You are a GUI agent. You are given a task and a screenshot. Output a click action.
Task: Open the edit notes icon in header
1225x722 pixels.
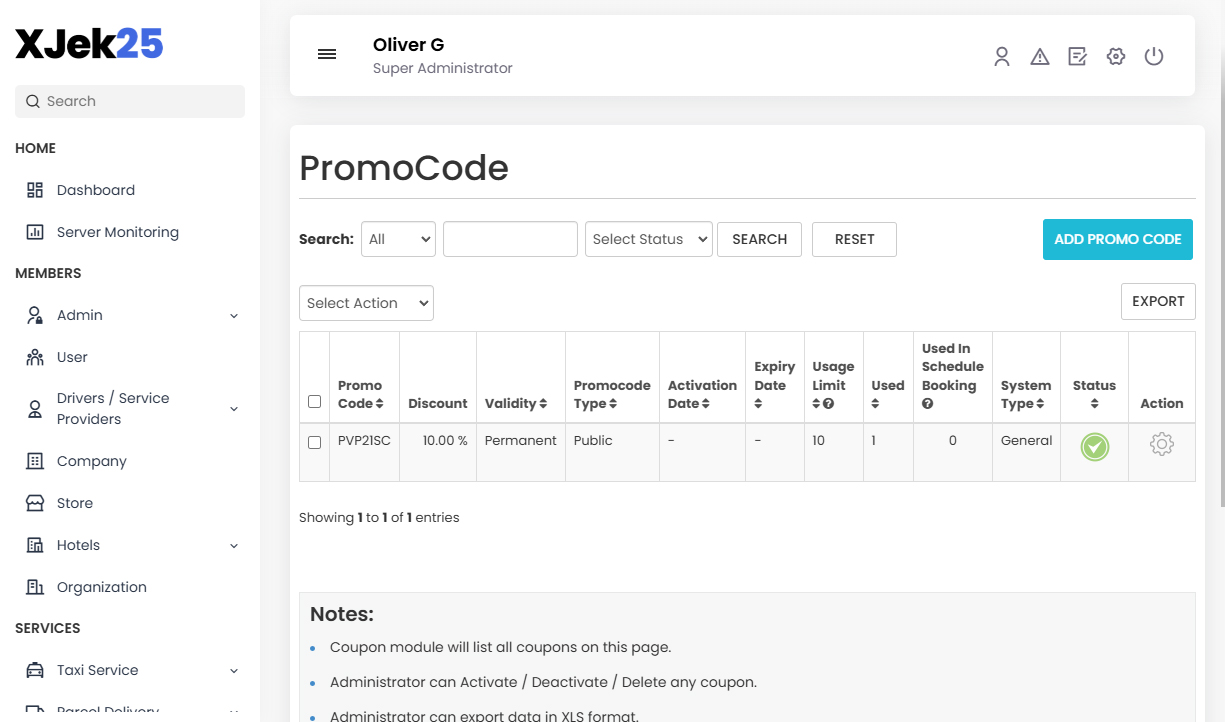[x=1077, y=56]
